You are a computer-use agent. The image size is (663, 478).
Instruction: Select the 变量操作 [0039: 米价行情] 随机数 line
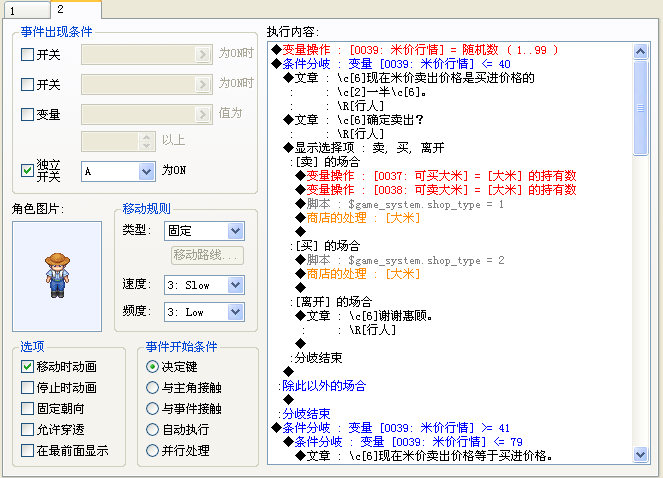point(415,50)
